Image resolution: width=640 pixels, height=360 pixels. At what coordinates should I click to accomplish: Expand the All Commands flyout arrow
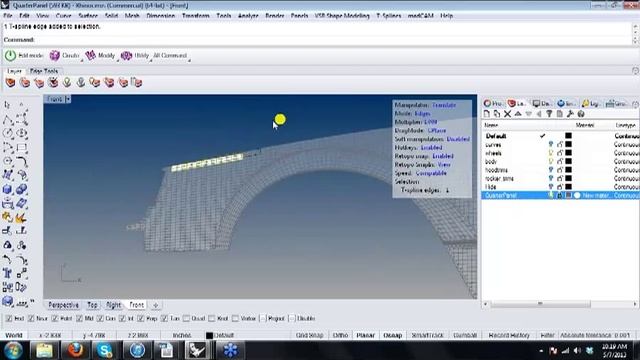(189, 60)
